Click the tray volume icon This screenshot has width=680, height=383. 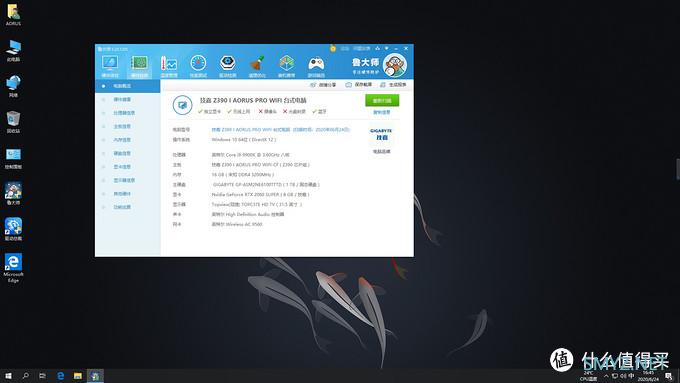pyautogui.click(x=623, y=376)
